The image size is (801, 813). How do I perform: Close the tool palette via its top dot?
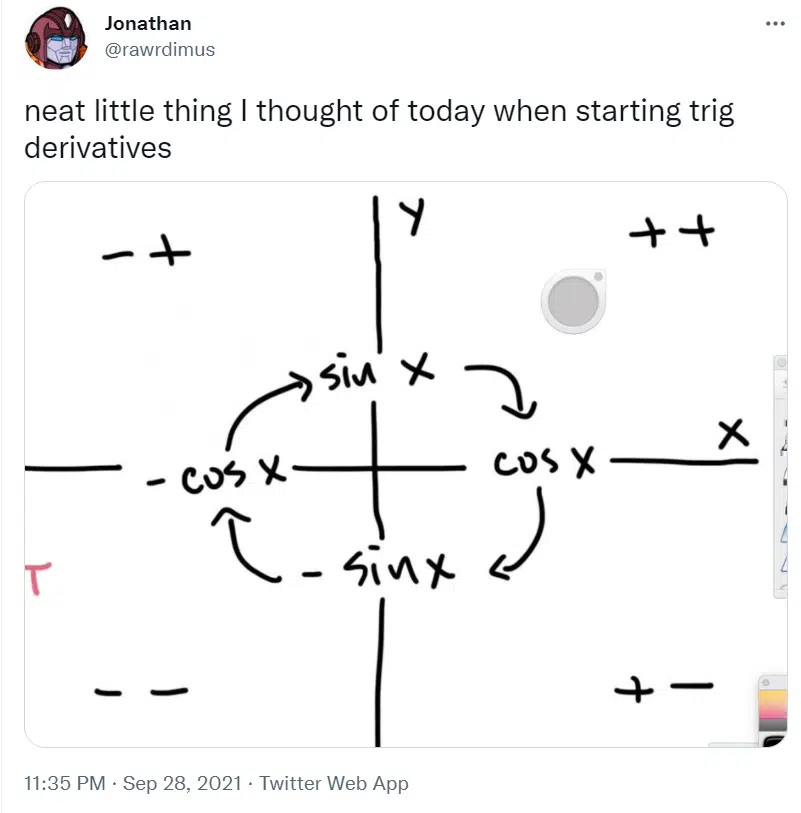click(781, 362)
